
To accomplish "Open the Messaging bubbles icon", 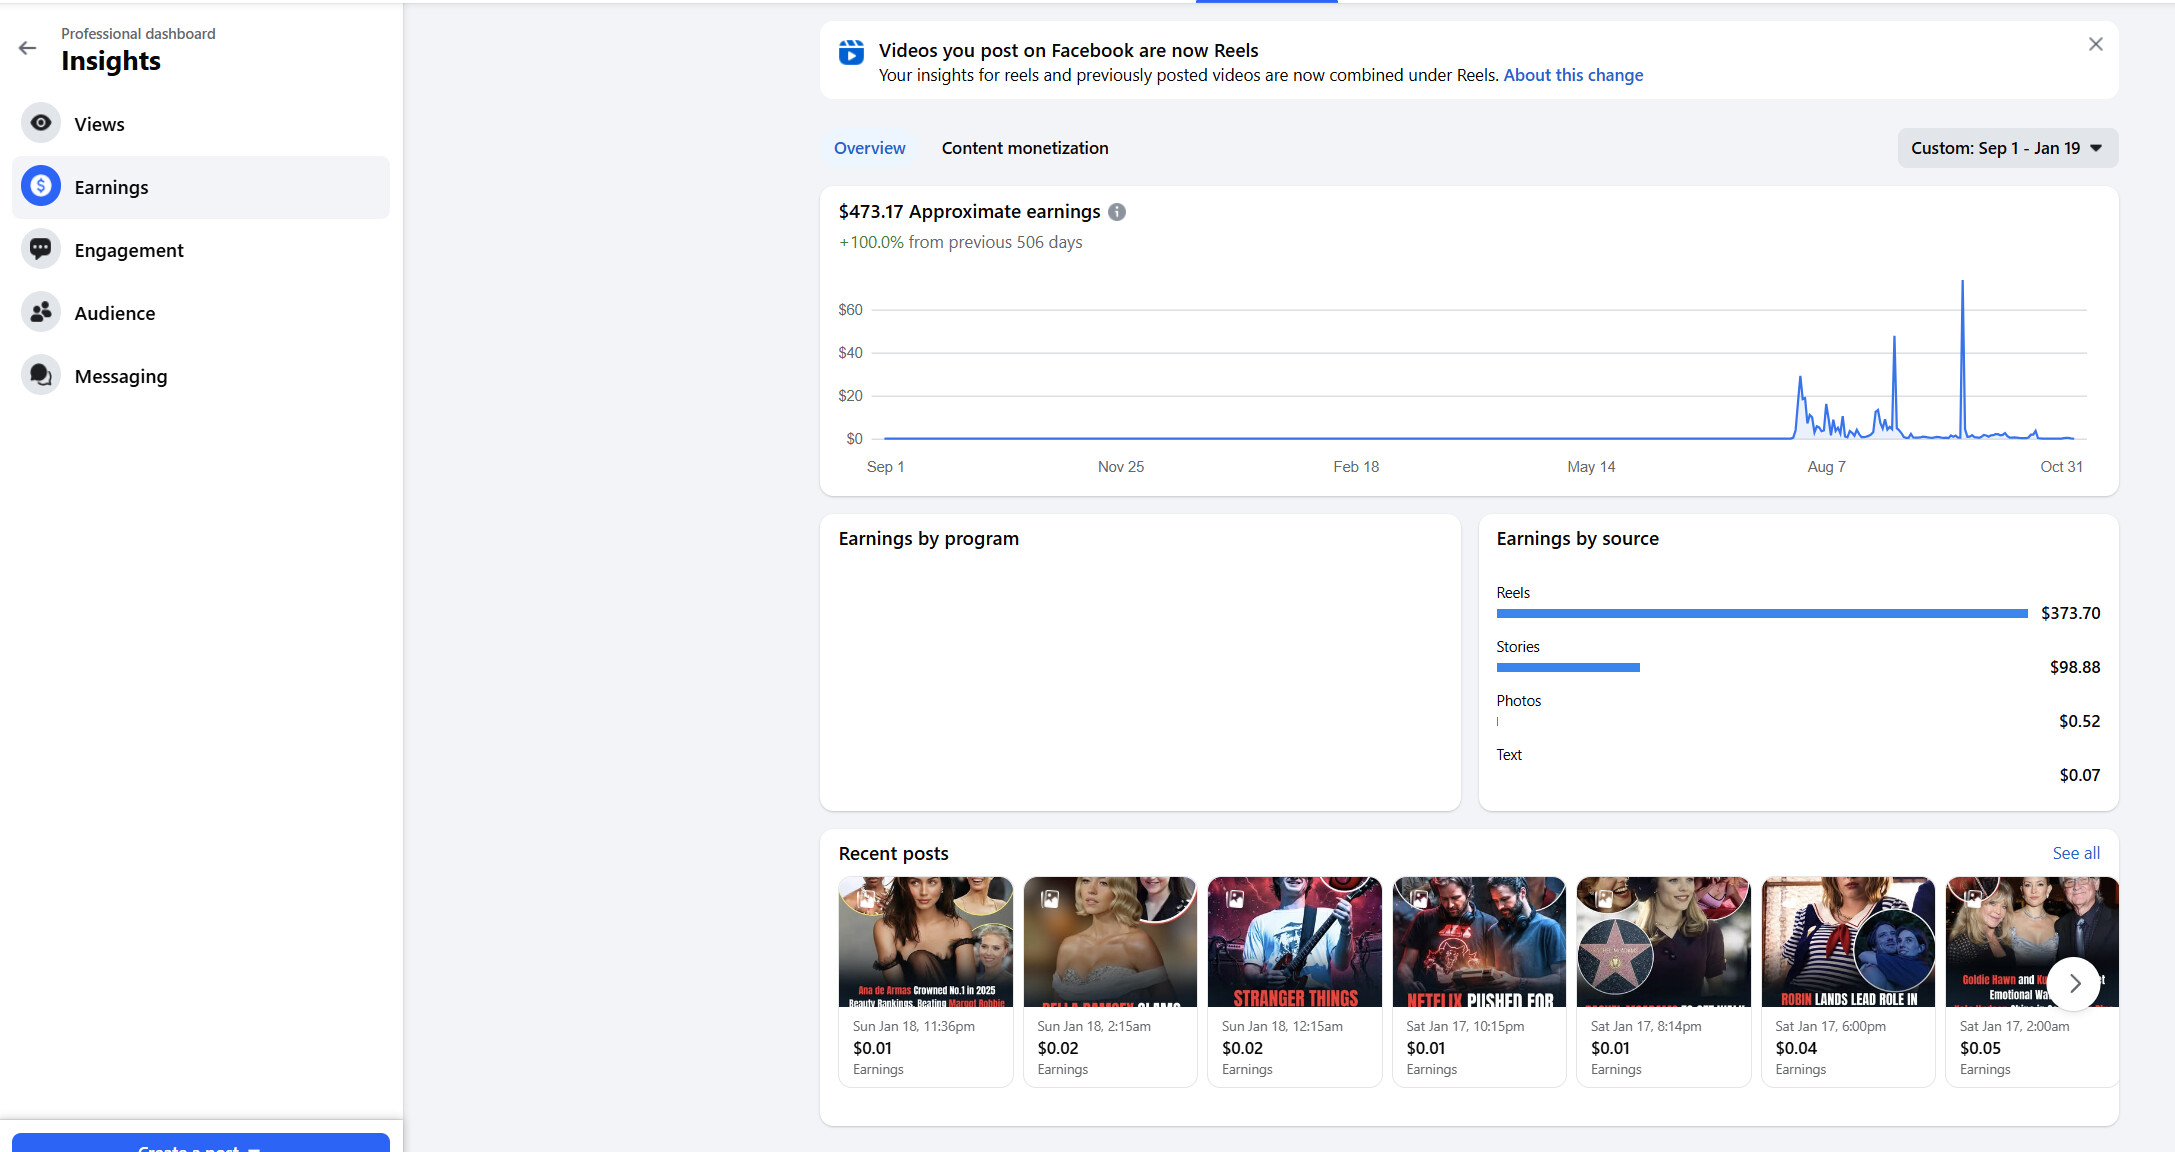I will [41, 375].
